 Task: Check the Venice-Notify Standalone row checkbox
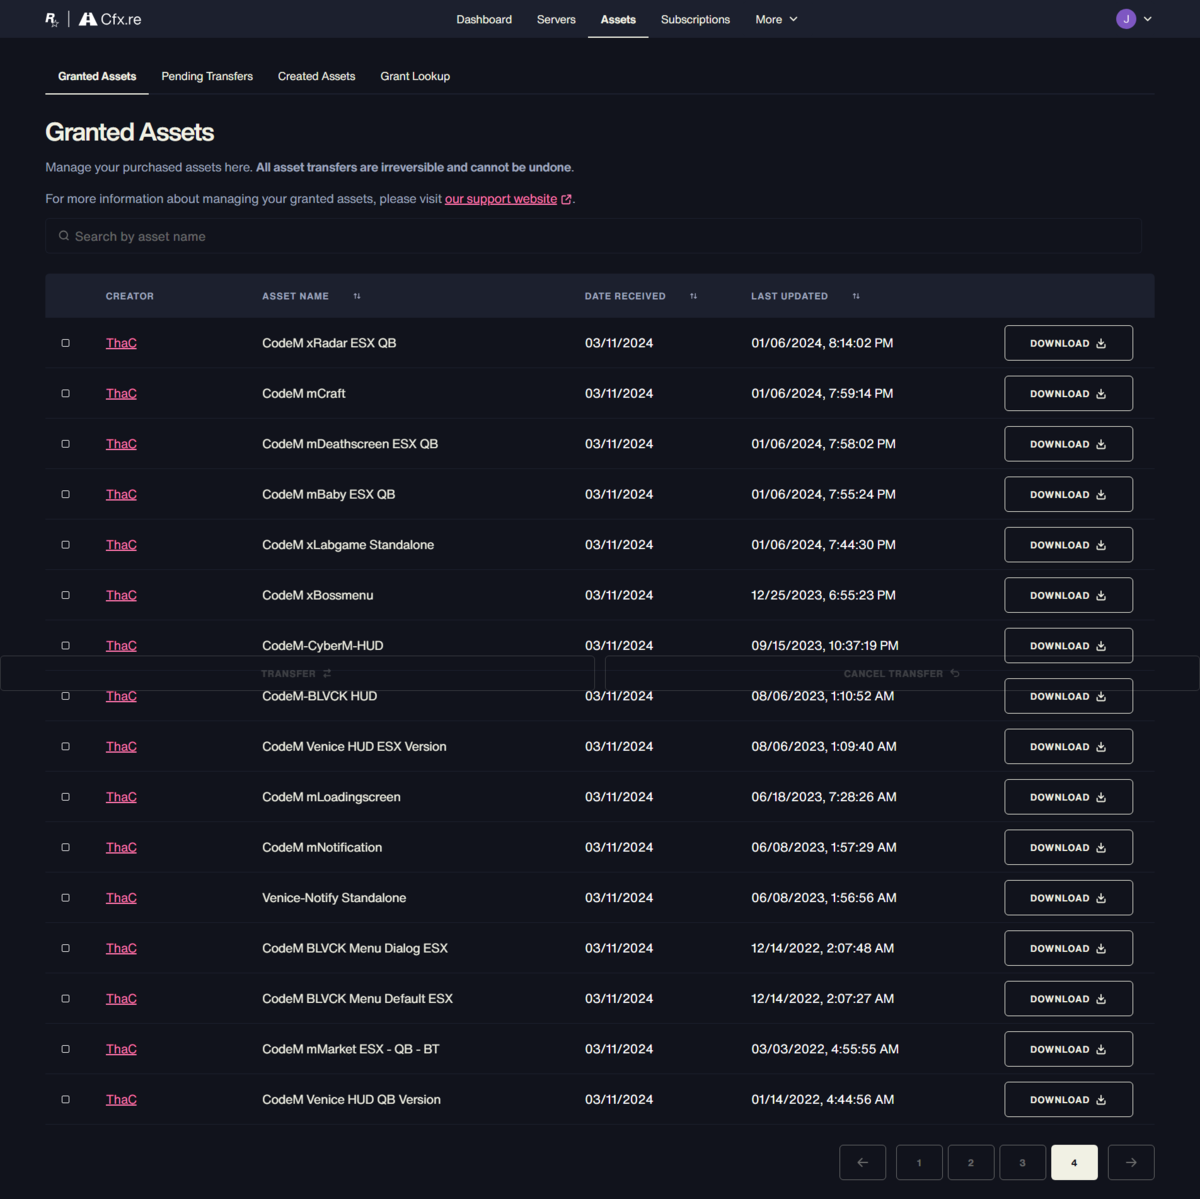point(66,898)
